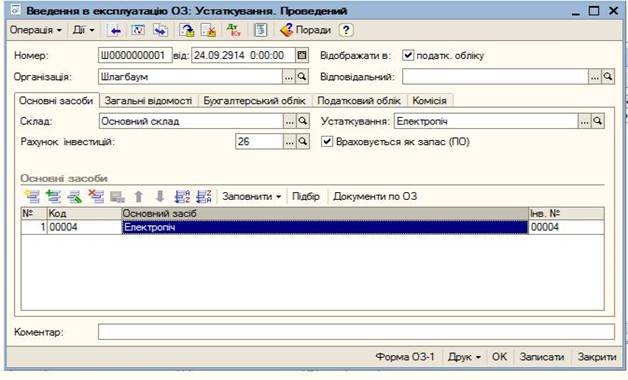Click the Інв. № column header
The width and height of the screenshot is (628, 380).
point(566,213)
